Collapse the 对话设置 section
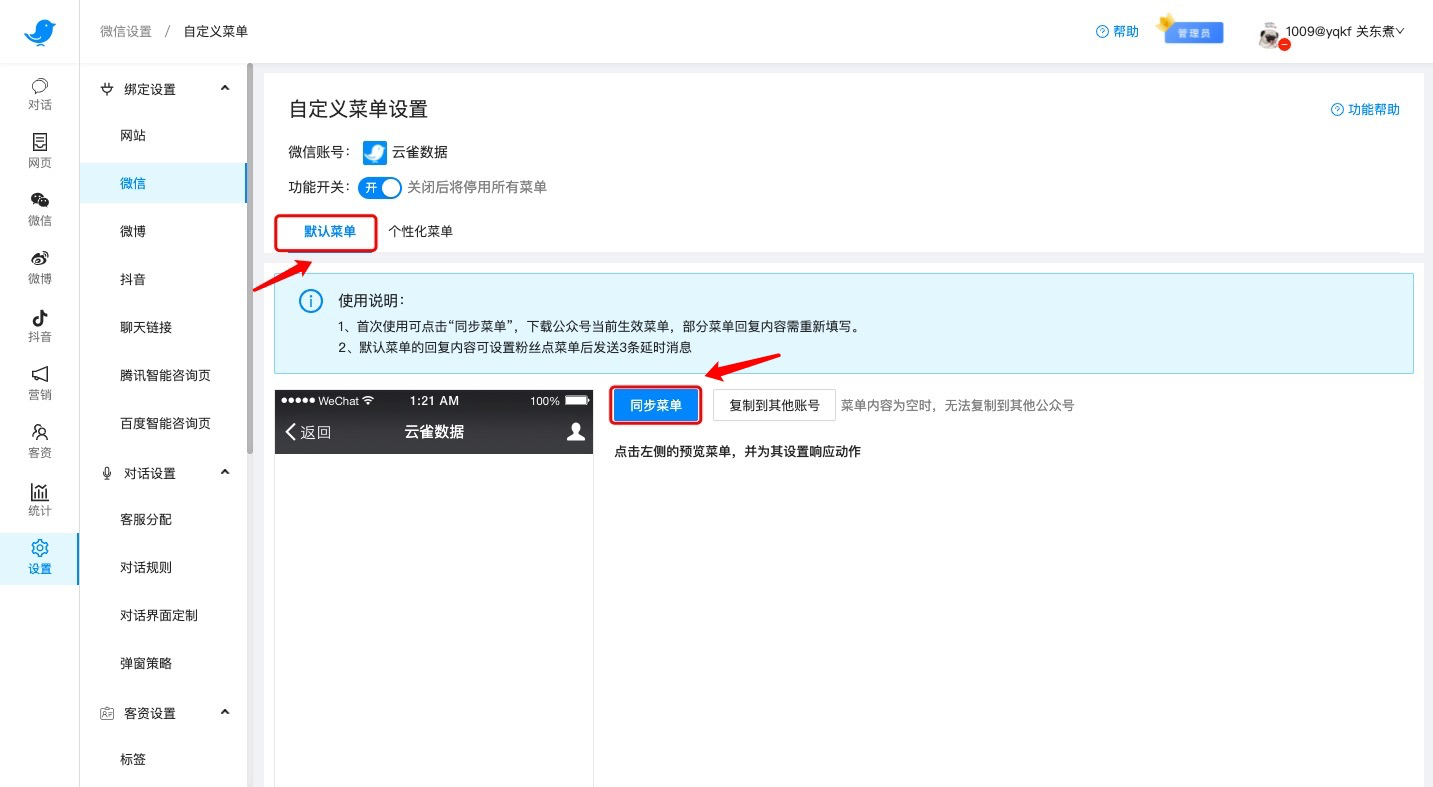The image size is (1433, 787). (x=225, y=472)
